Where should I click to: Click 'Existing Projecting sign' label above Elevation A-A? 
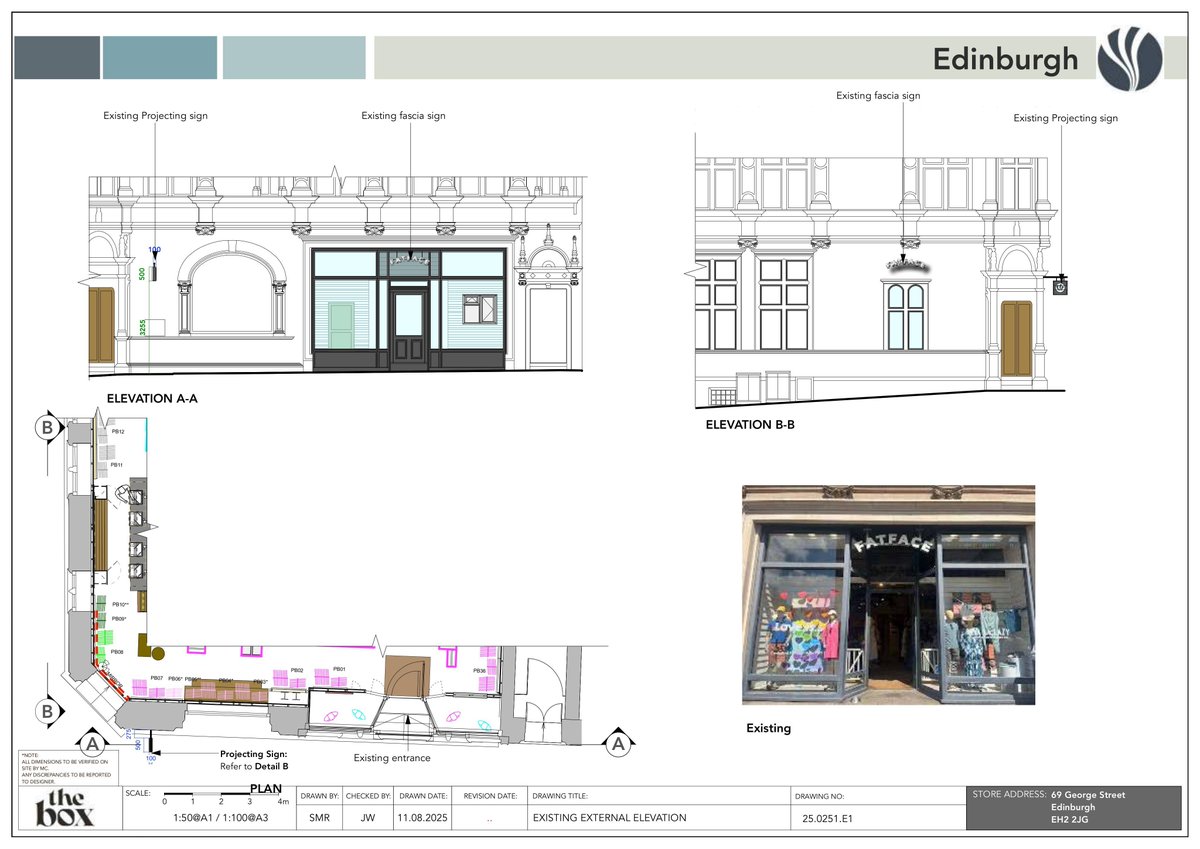pyautogui.click(x=156, y=116)
